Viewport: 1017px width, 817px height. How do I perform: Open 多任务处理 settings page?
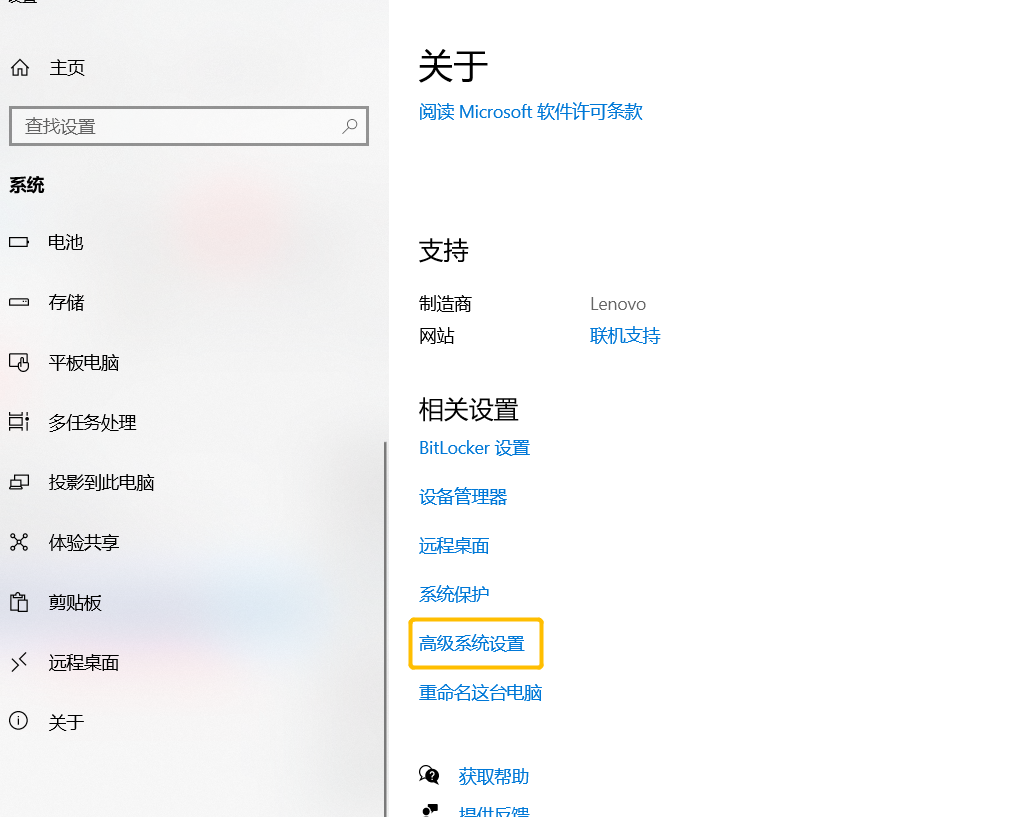click(92, 422)
